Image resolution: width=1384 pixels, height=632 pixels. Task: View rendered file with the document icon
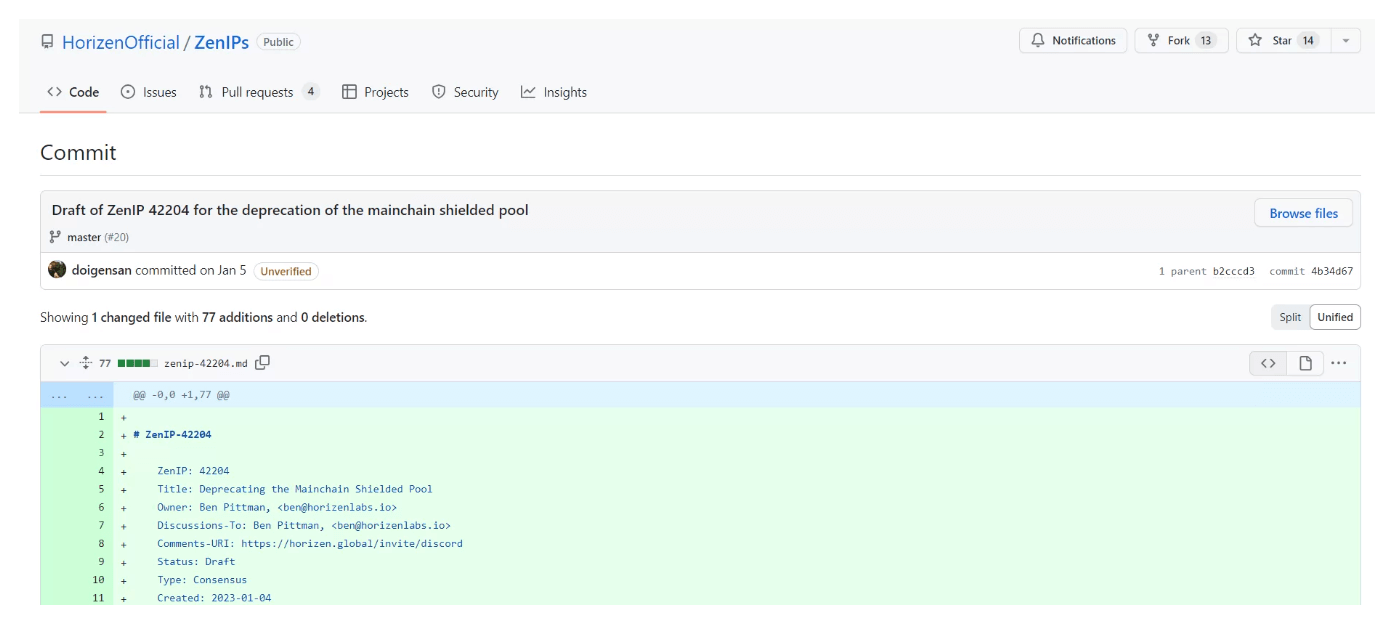[x=1305, y=363]
